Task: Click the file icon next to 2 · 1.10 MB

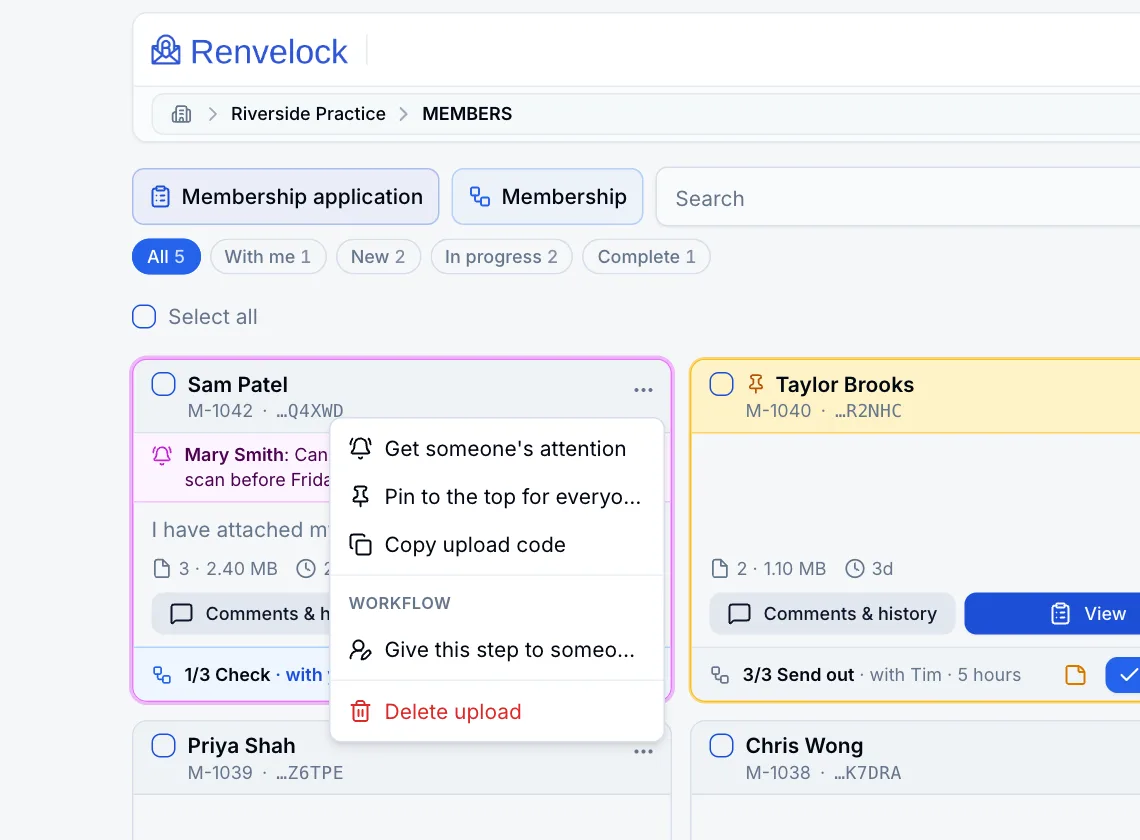Action: (719, 568)
